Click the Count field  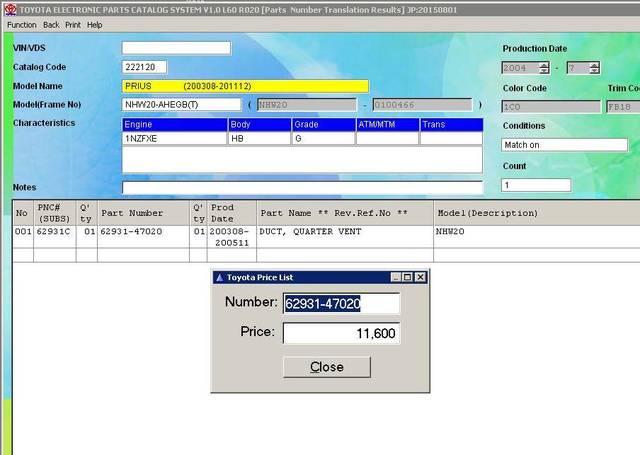click(536, 185)
